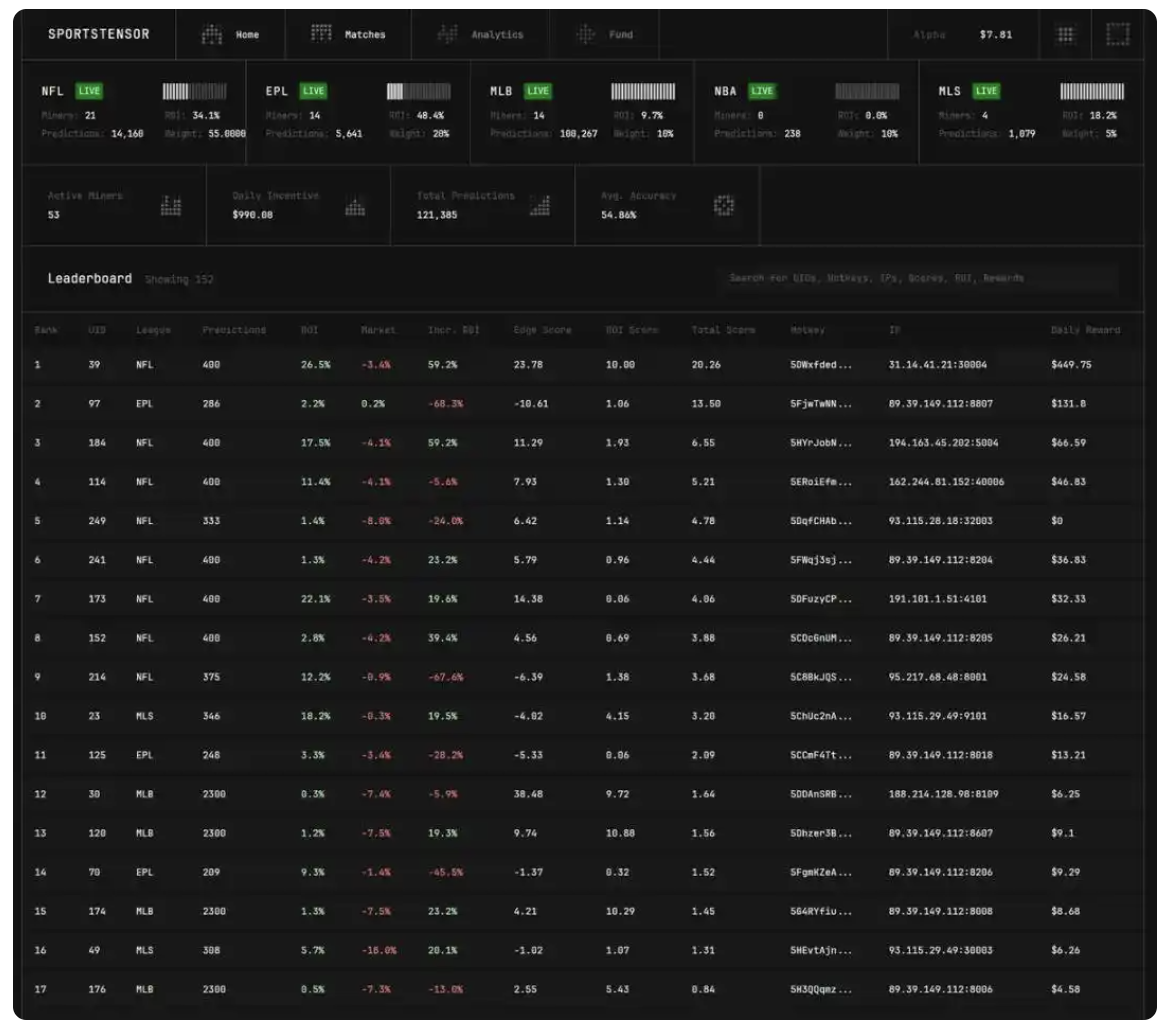This screenshot has height=1036, width=1168.
Task: Click the Matches grid icon
Action: coord(321,34)
